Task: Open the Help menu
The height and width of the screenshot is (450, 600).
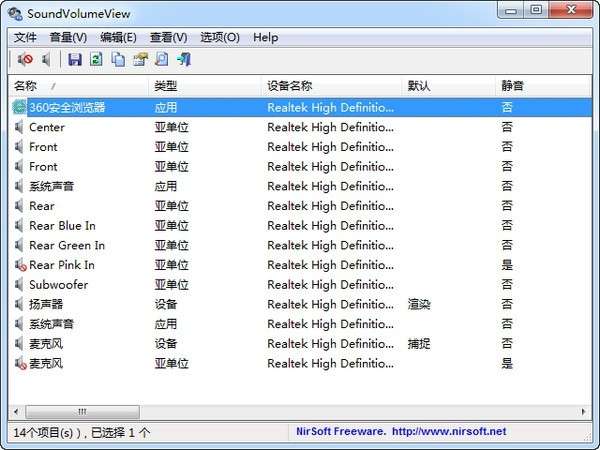Action: tap(266, 38)
